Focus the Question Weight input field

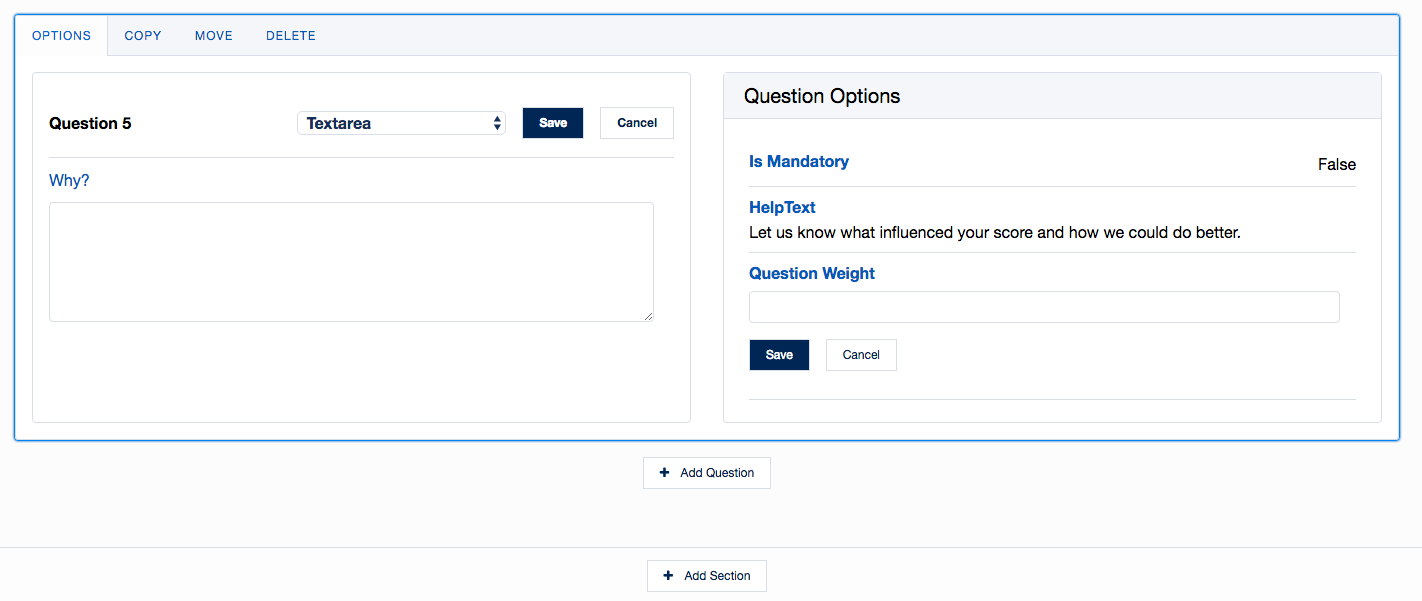coord(1044,307)
